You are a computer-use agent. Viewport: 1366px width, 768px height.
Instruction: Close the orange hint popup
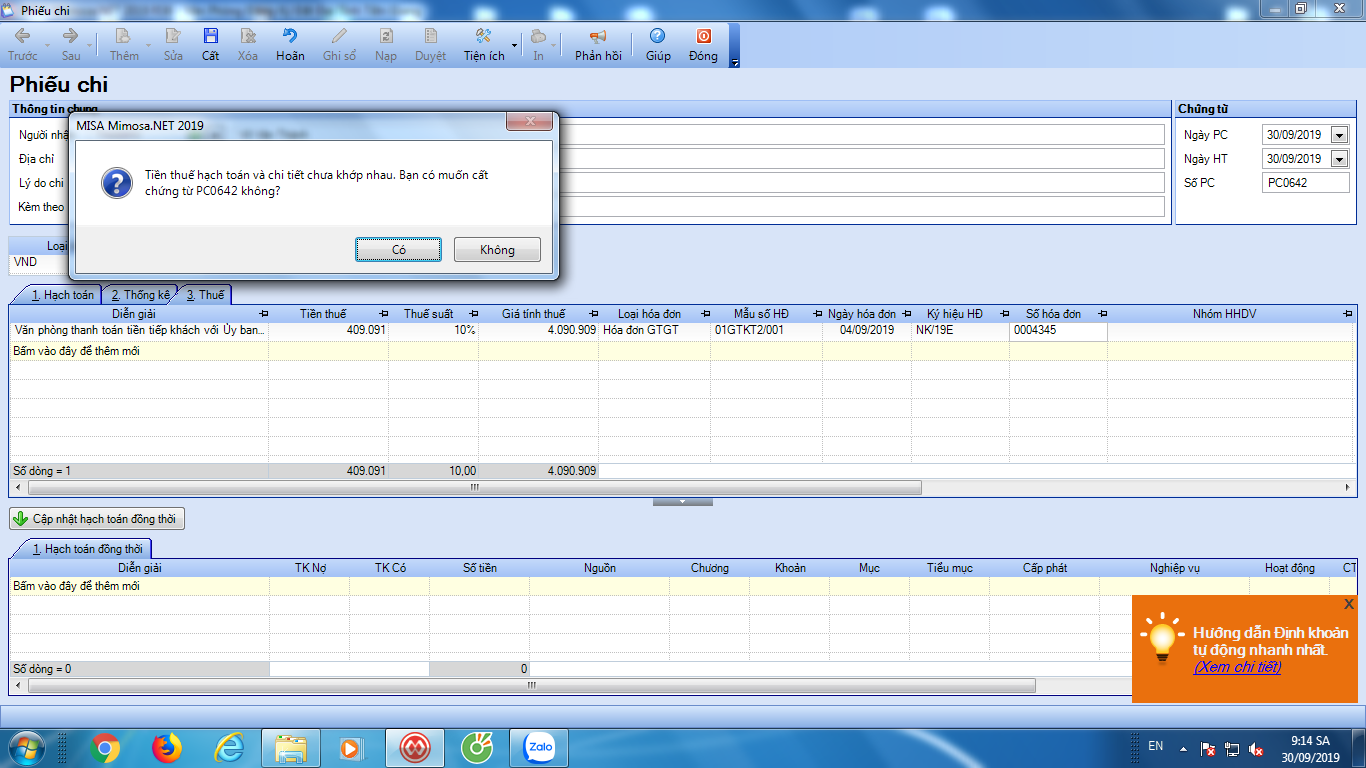click(x=1349, y=604)
